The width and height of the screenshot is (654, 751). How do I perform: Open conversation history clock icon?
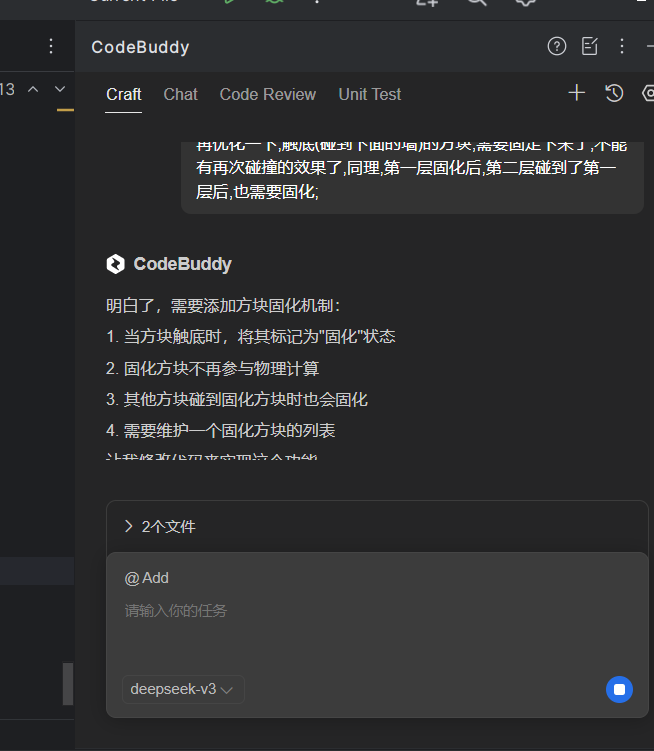pos(614,93)
